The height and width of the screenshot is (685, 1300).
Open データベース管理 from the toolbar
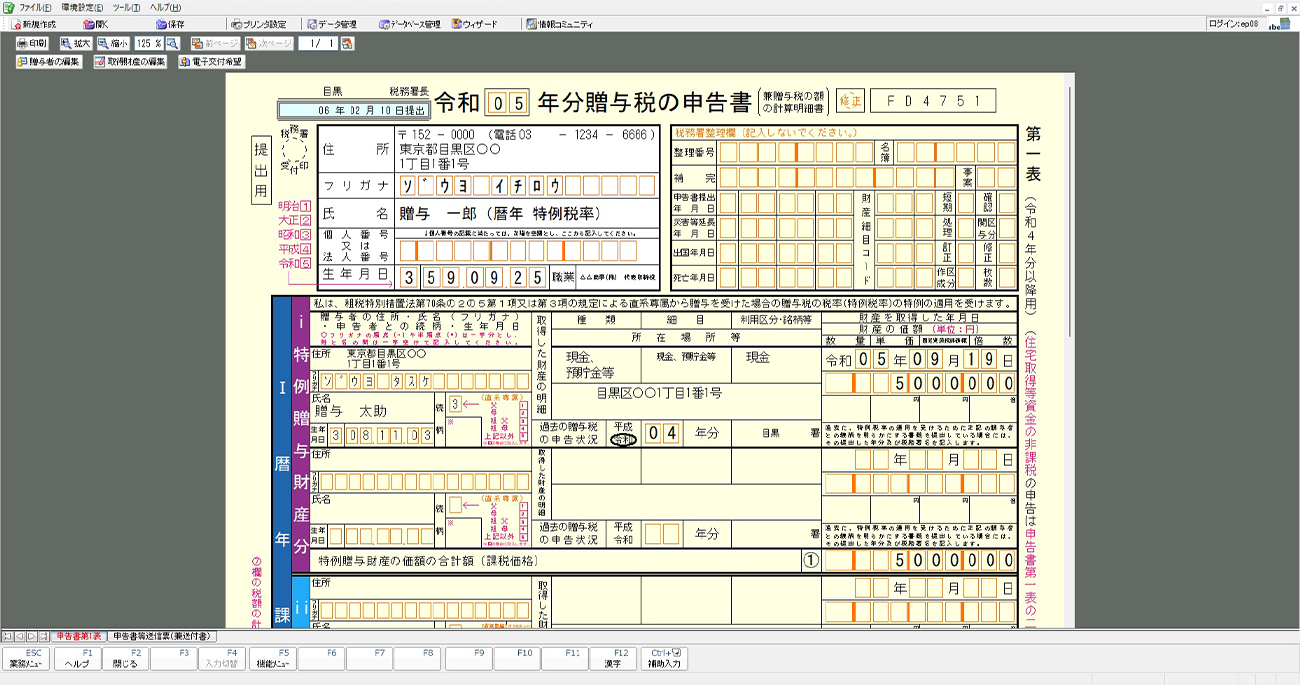[410, 24]
